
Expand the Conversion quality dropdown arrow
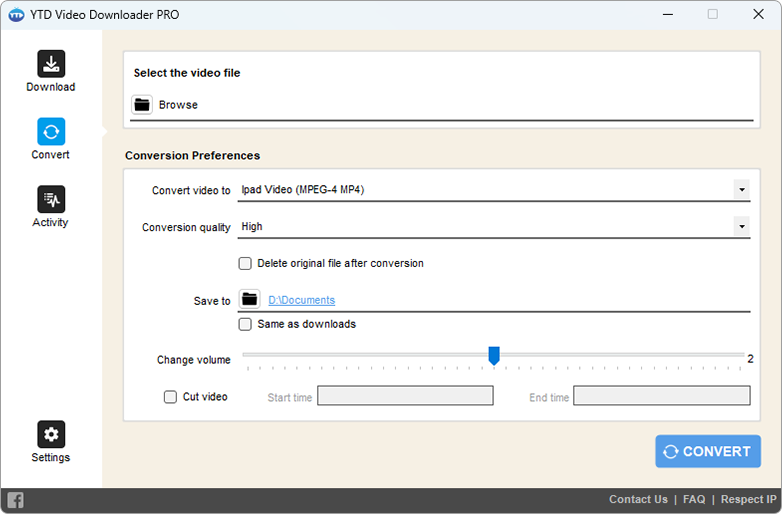tap(742, 227)
